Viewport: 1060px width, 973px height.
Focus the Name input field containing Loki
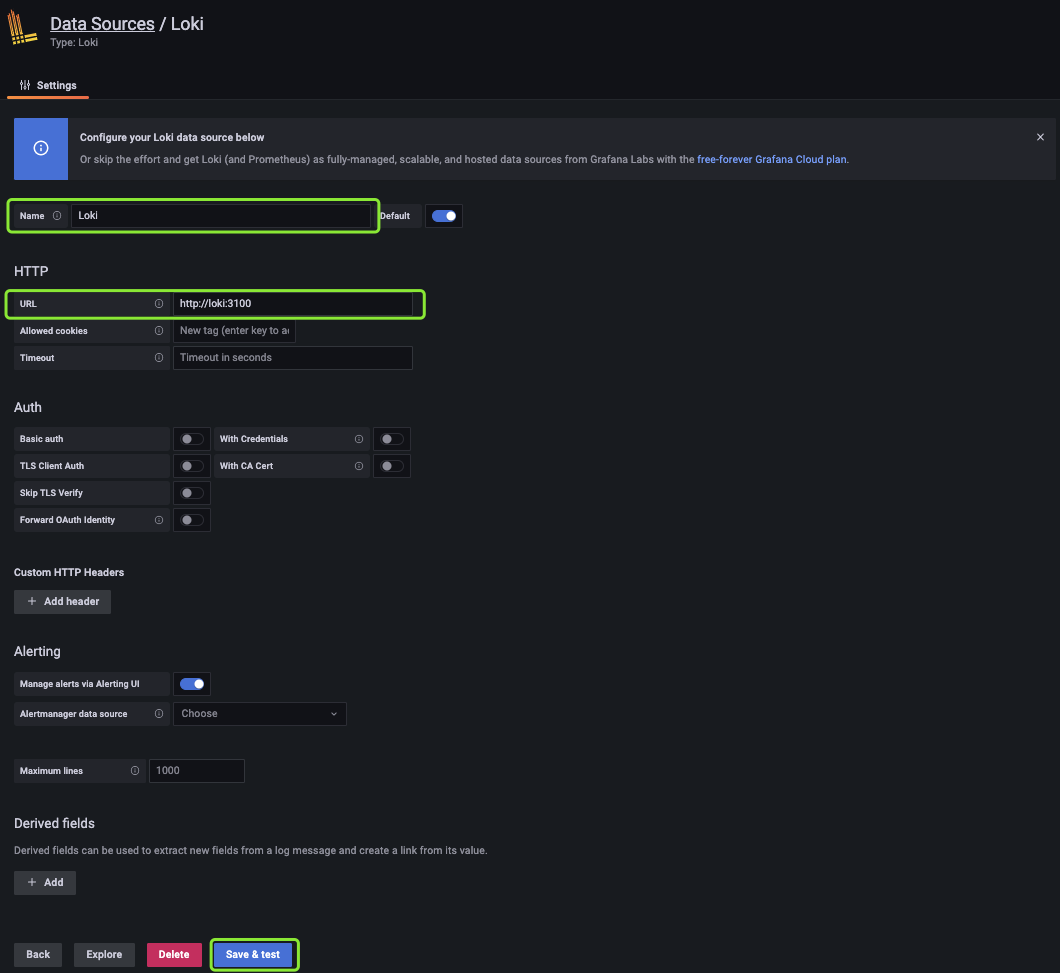(220, 216)
